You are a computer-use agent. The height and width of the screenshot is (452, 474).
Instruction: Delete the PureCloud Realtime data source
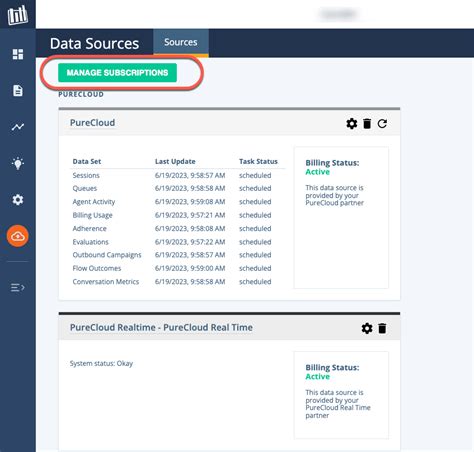click(x=382, y=328)
